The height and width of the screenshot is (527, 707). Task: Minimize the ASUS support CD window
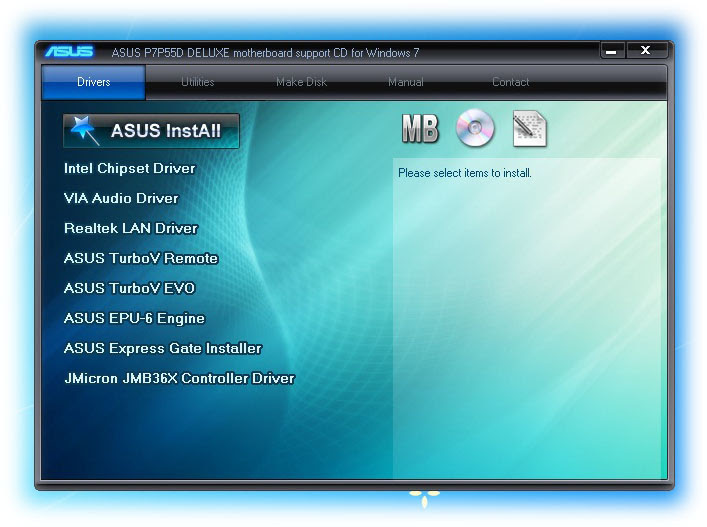point(612,50)
